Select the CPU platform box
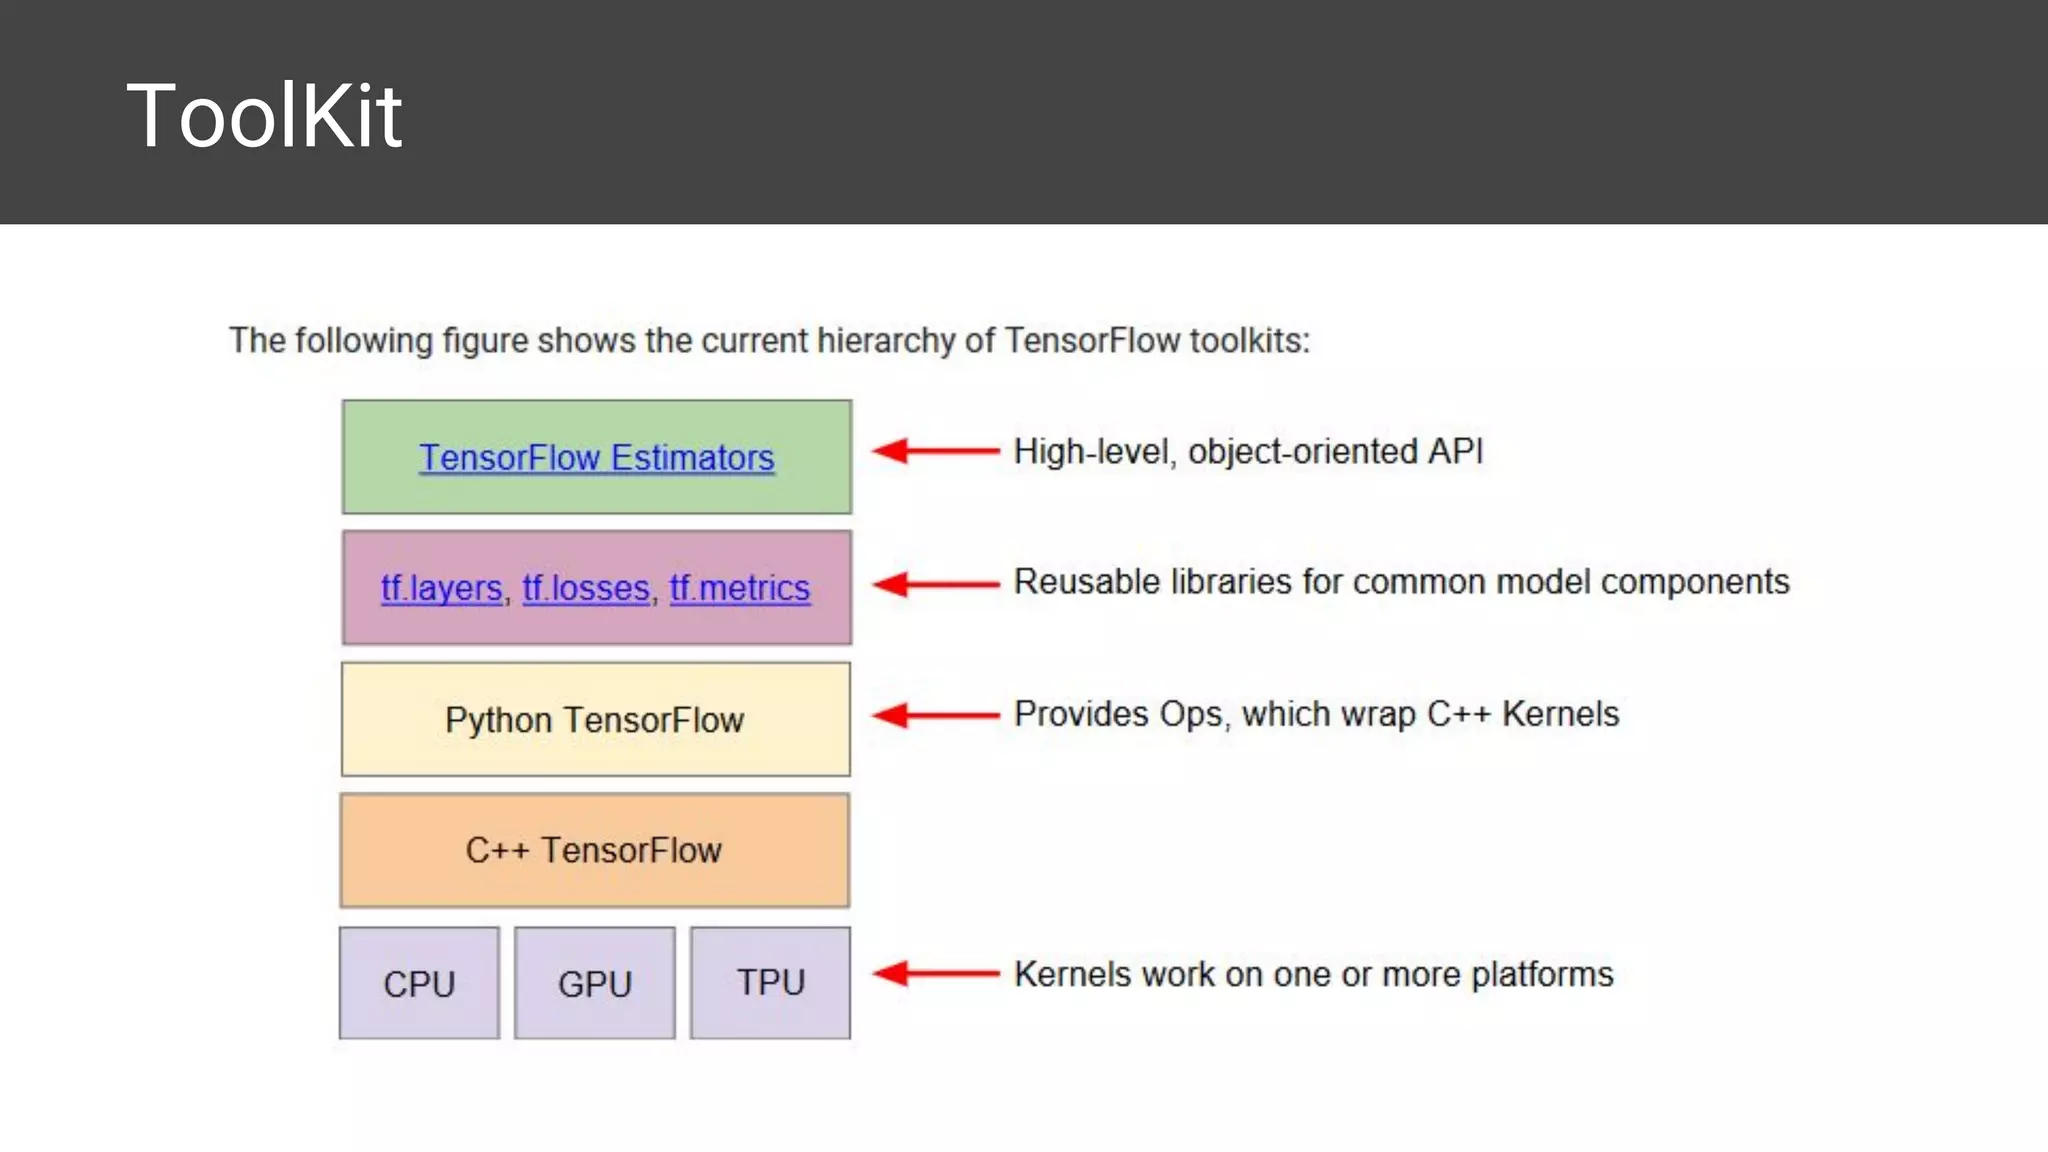 click(x=419, y=984)
